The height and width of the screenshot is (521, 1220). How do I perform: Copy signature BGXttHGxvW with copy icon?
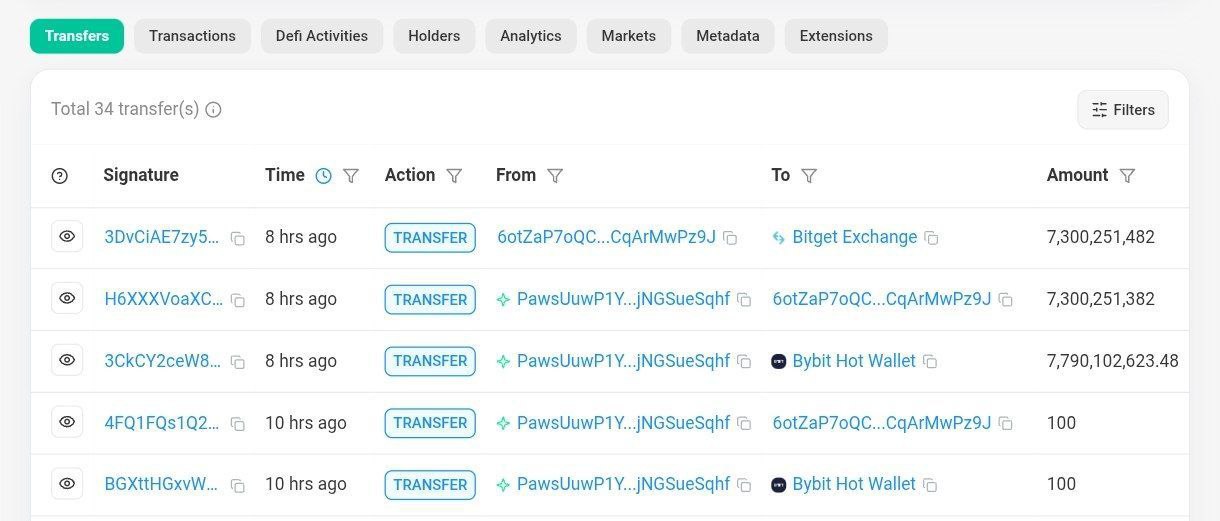(x=238, y=485)
